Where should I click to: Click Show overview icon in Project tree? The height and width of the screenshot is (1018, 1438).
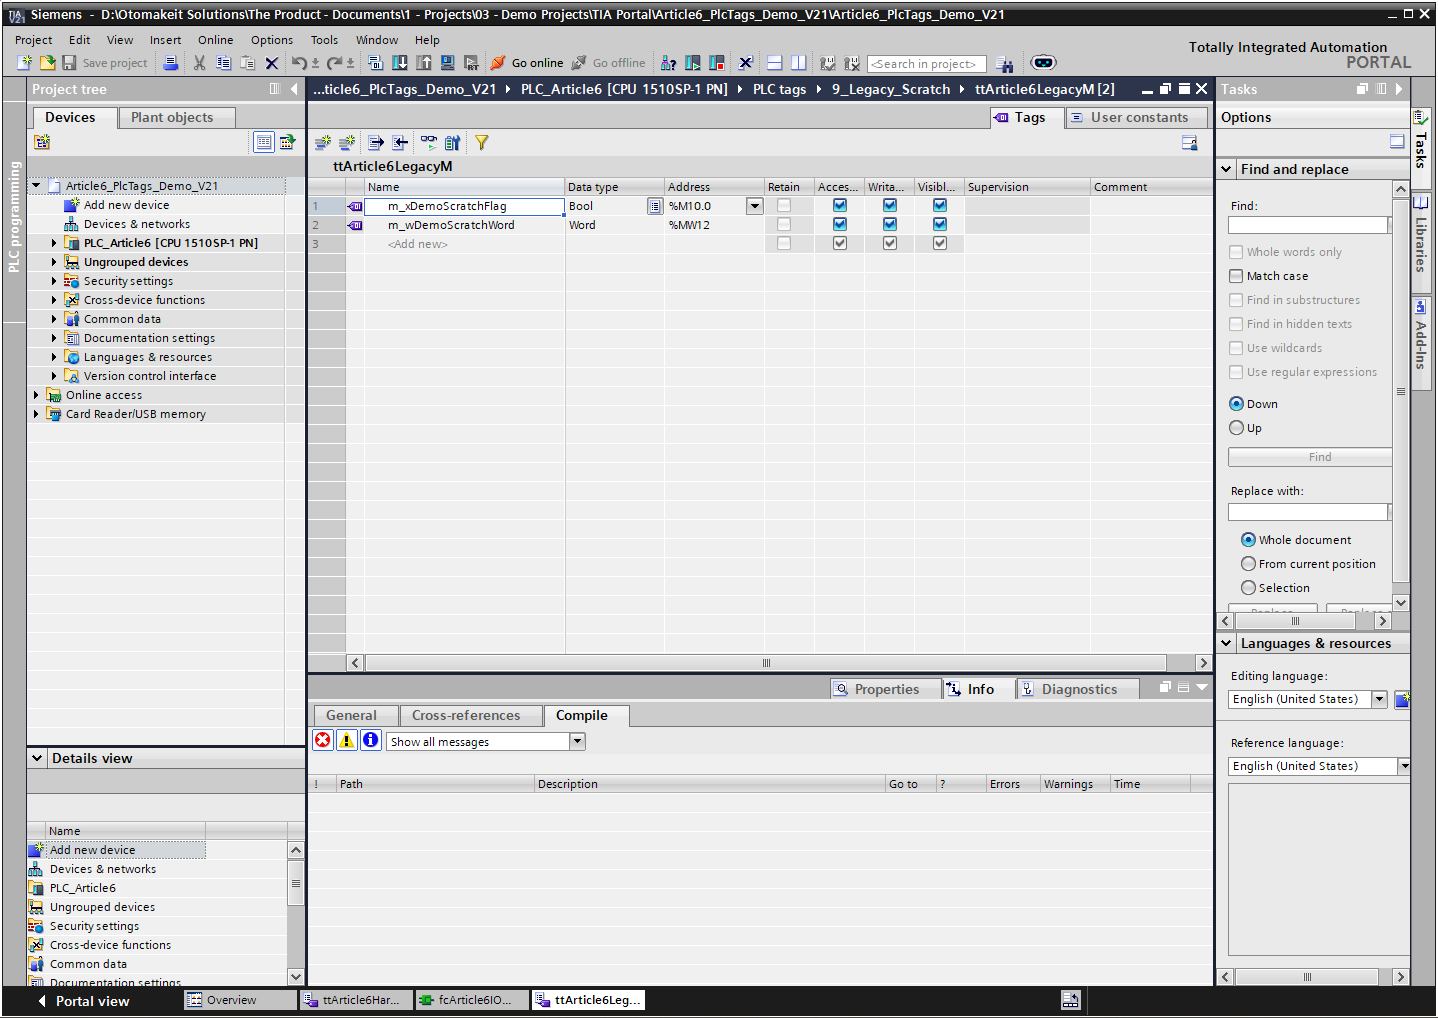point(263,142)
